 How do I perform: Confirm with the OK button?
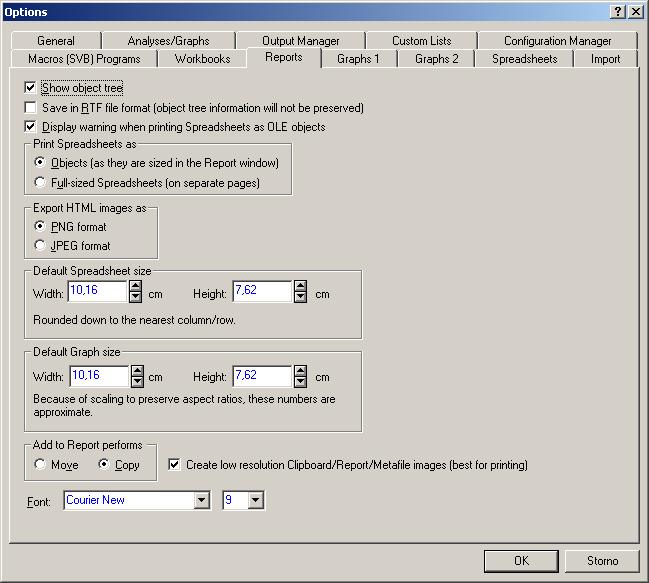click(521, 561)
